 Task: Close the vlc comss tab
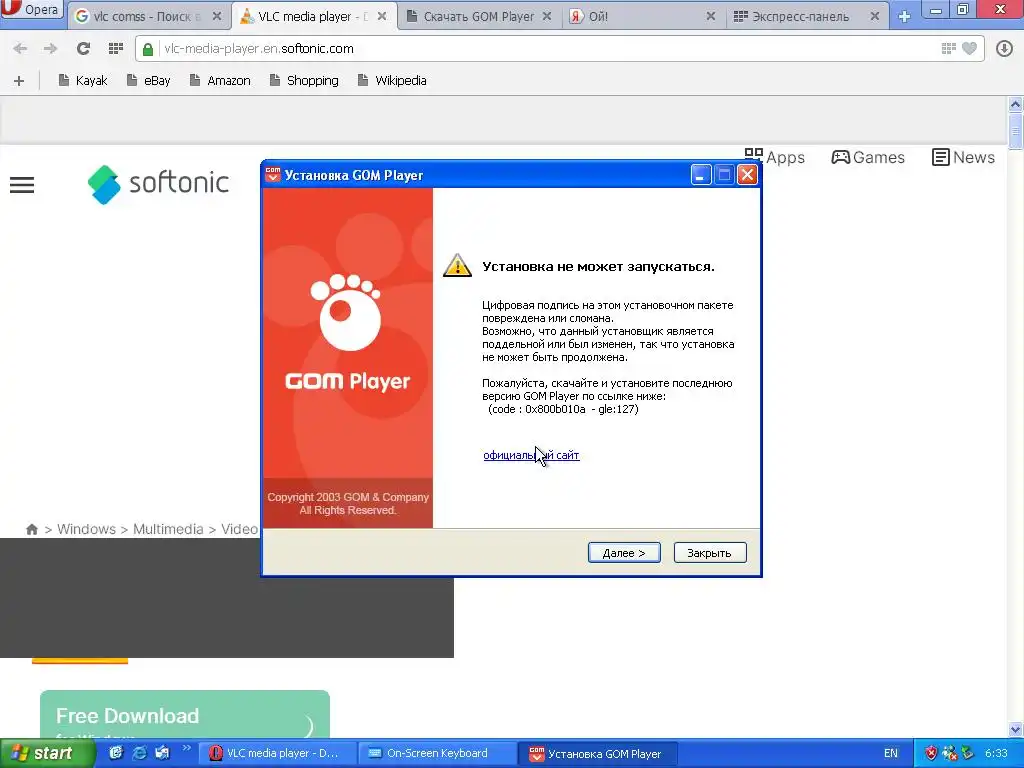(x=217, y=16)
